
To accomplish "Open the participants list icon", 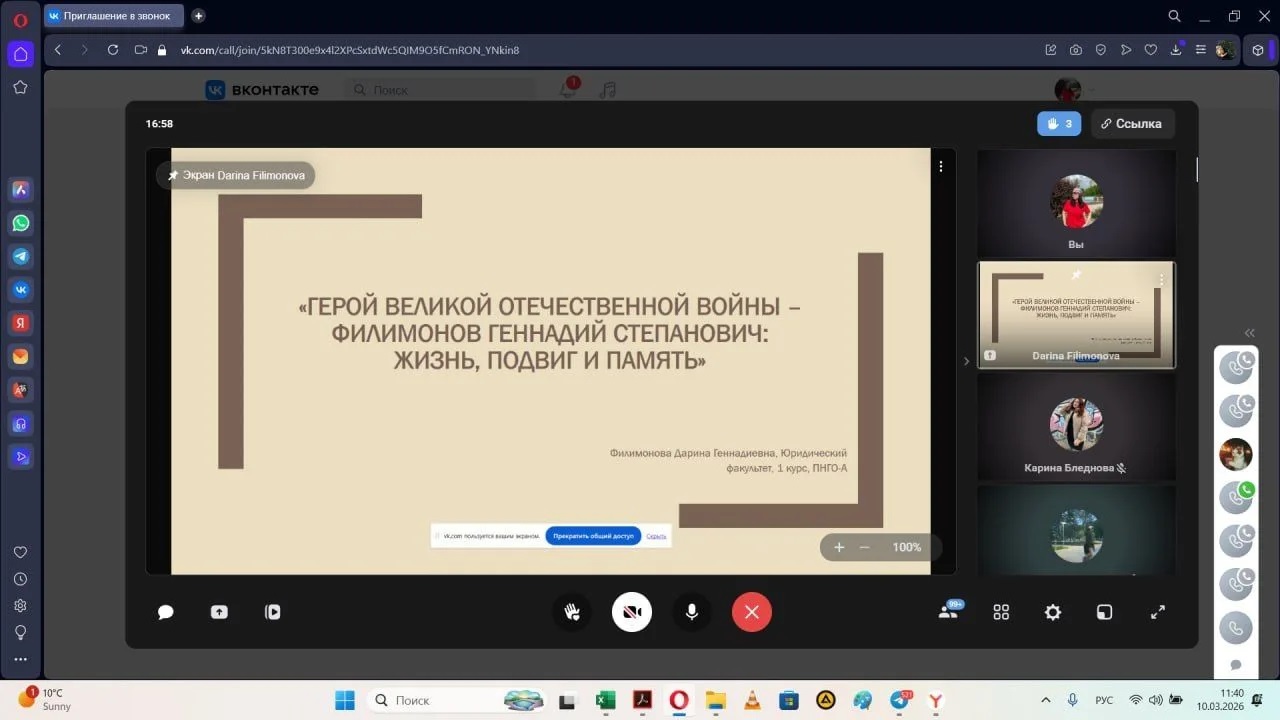I will pos(948,612).
